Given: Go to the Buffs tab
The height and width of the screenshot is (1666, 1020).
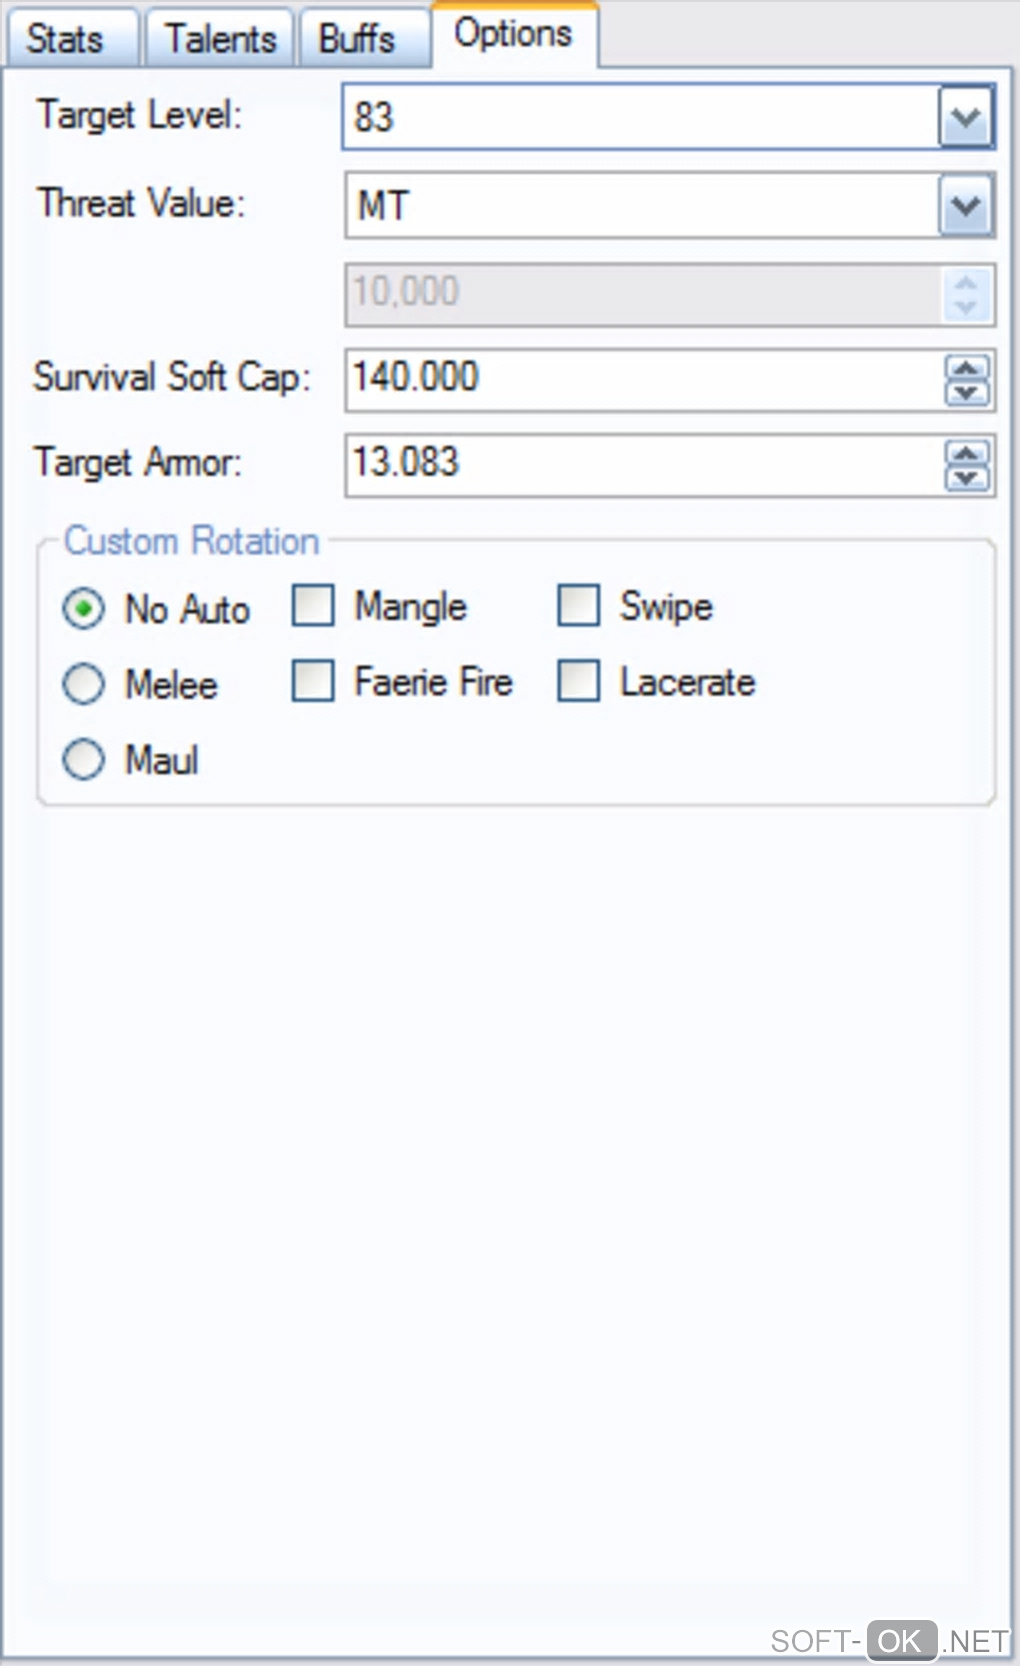Looking at the screenshot, I should 357,39.
